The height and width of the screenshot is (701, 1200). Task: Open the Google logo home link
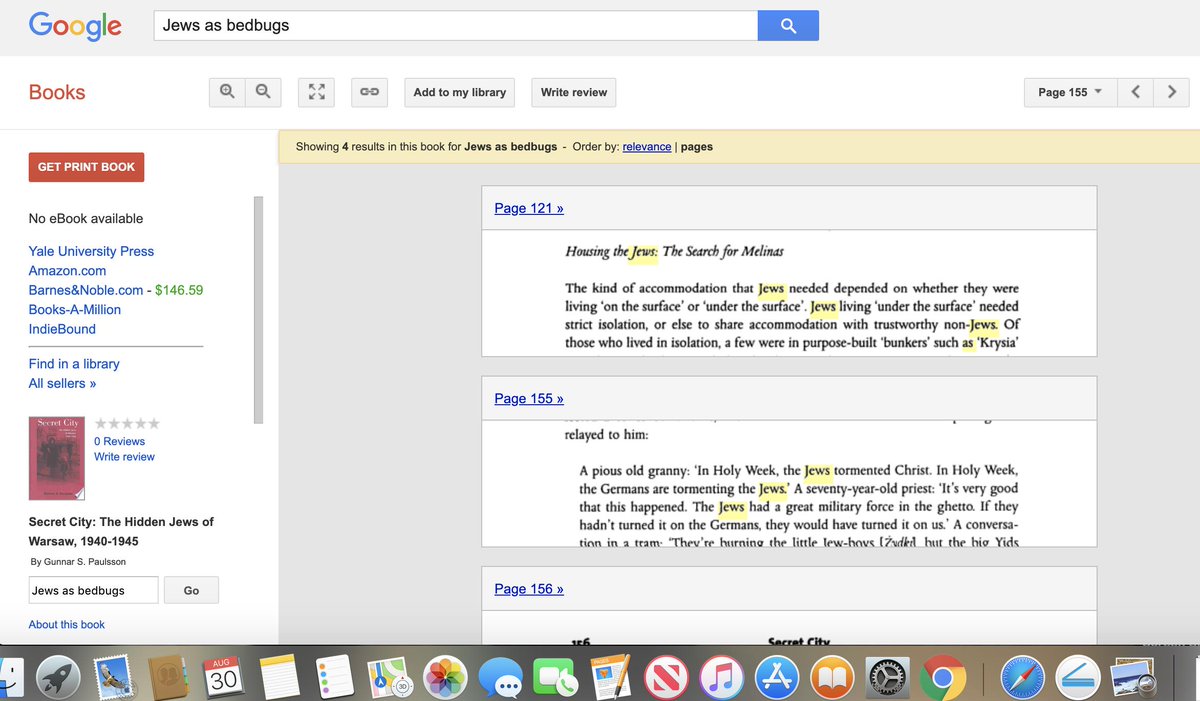pyautogui.click(x=75, y=25)
